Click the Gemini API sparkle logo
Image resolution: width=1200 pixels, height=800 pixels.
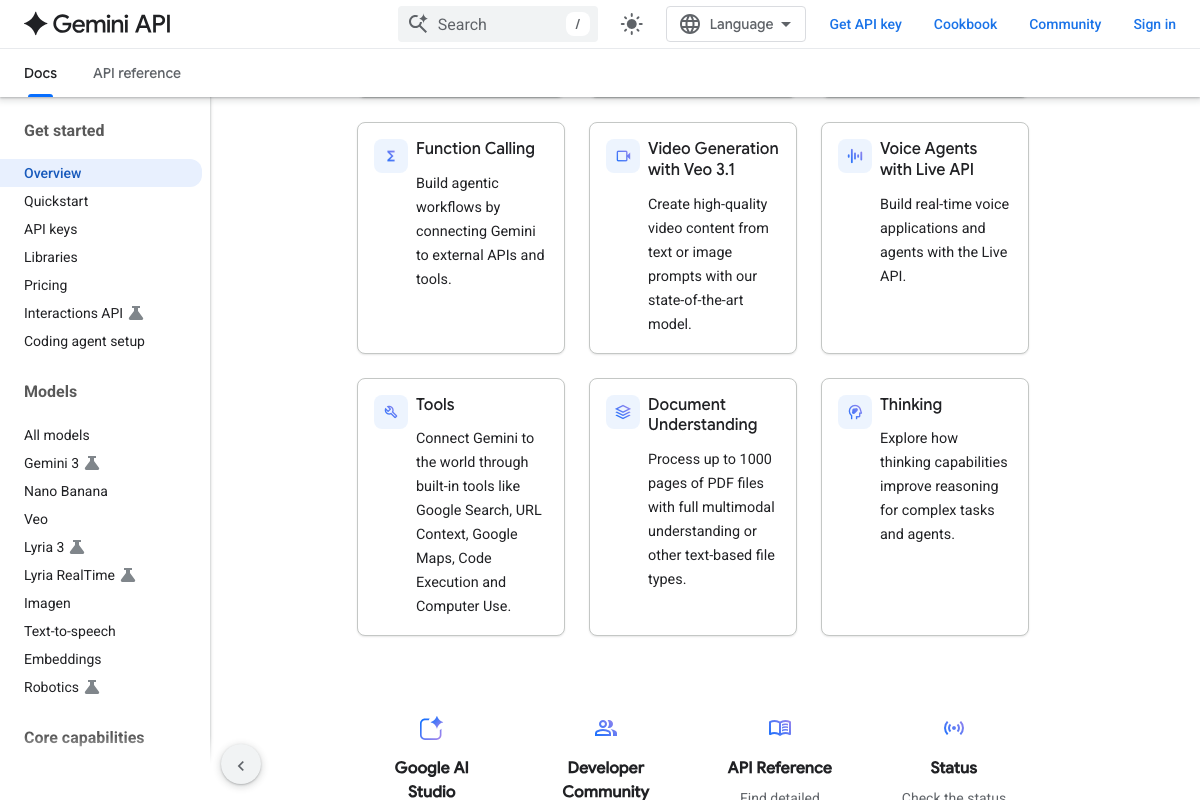point(36,24)
